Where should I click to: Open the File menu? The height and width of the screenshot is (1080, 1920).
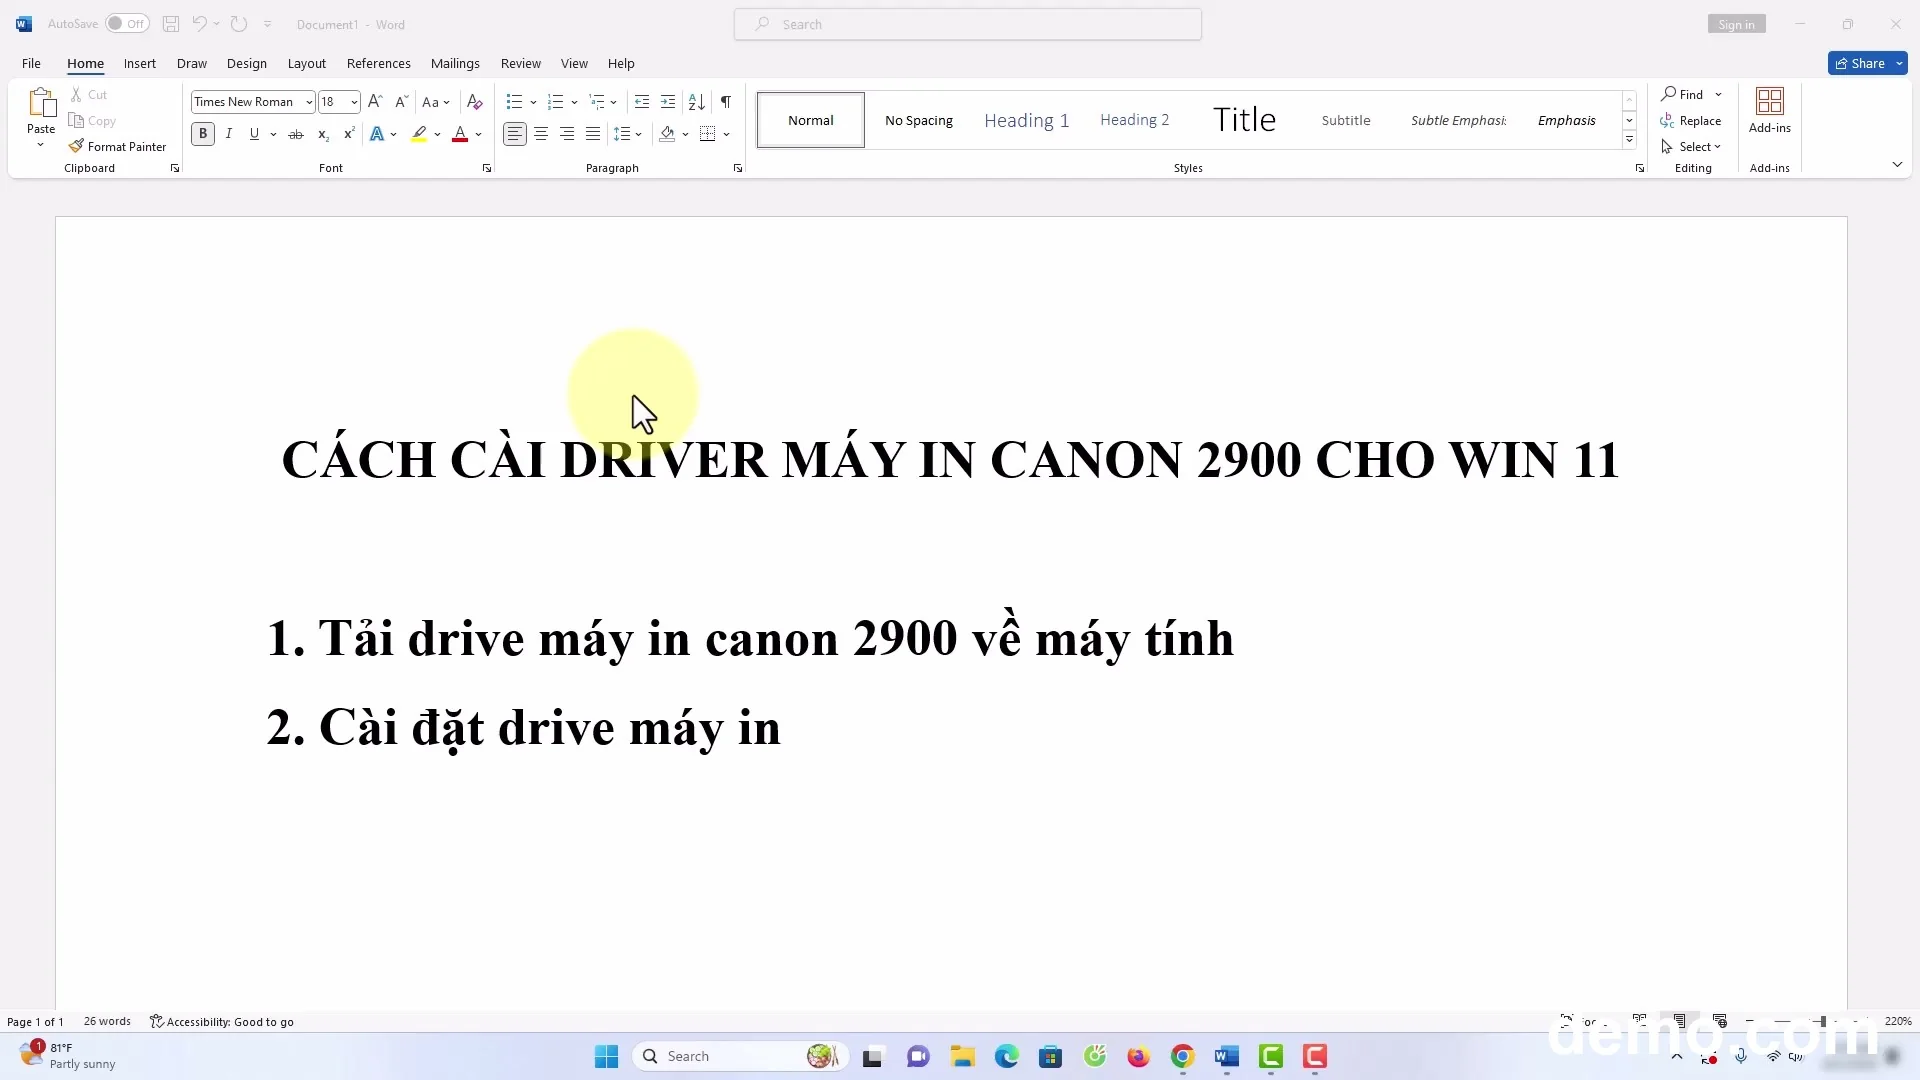pyautogui.click(x=31, y=63)
